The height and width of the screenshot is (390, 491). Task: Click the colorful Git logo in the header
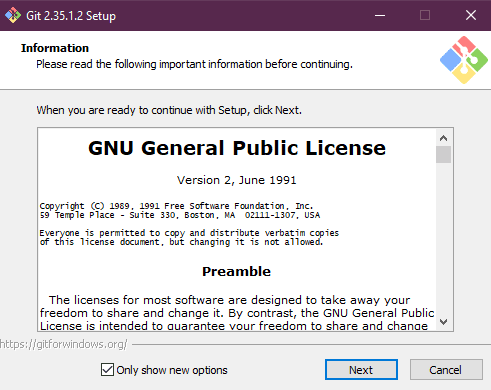click(464, 60)
